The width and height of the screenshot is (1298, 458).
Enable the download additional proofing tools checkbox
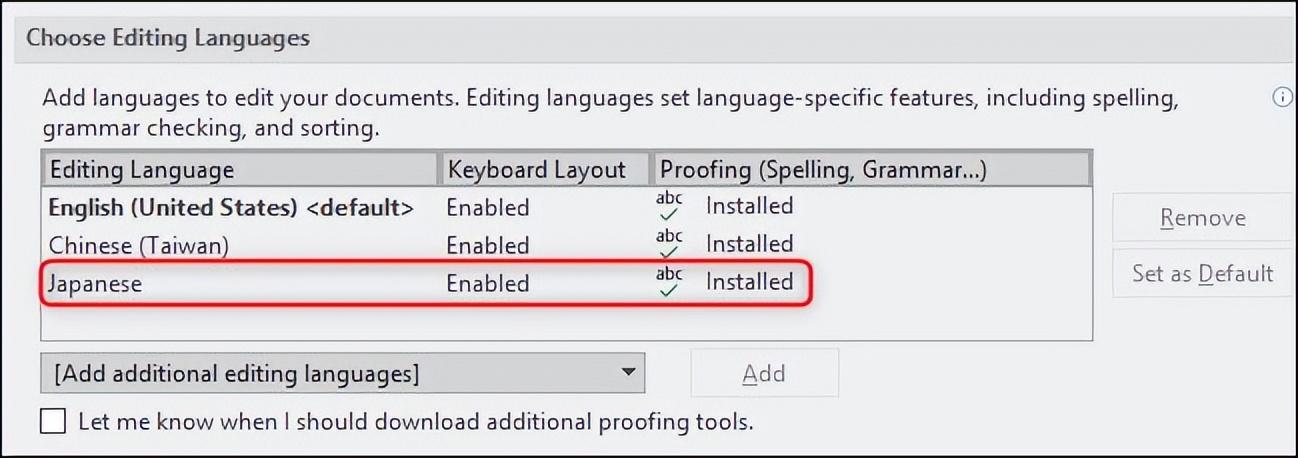click(x=53, y=421)
